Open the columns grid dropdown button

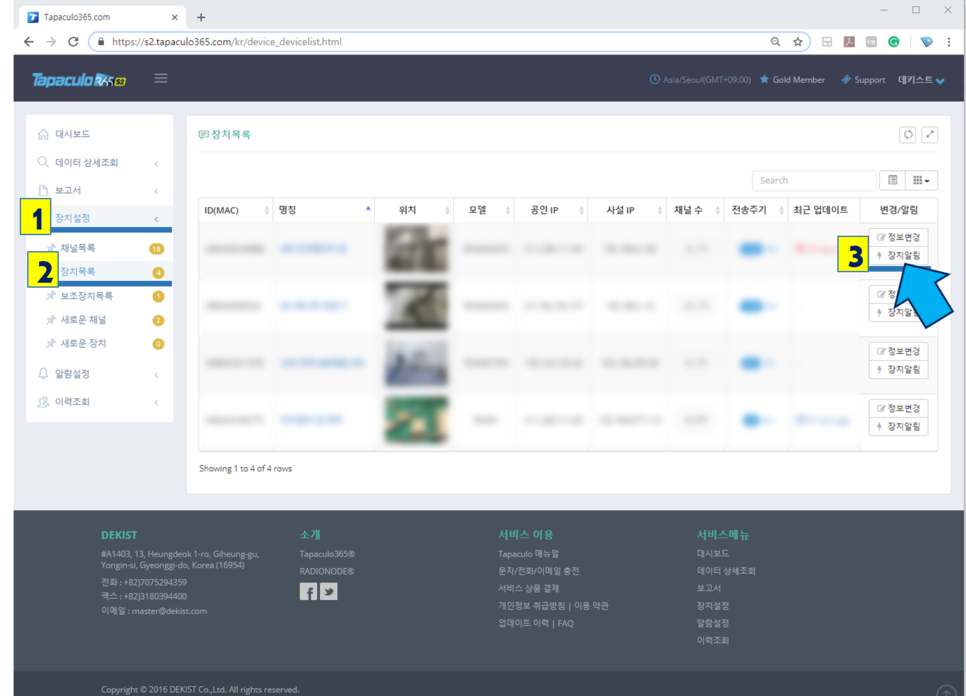click(x=921, y=180)
